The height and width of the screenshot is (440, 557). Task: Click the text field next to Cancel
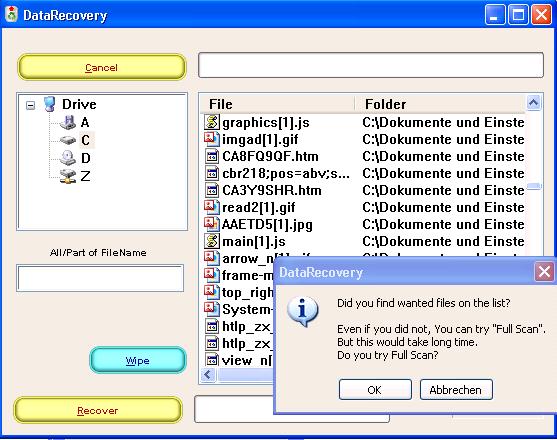pos(371,65)
